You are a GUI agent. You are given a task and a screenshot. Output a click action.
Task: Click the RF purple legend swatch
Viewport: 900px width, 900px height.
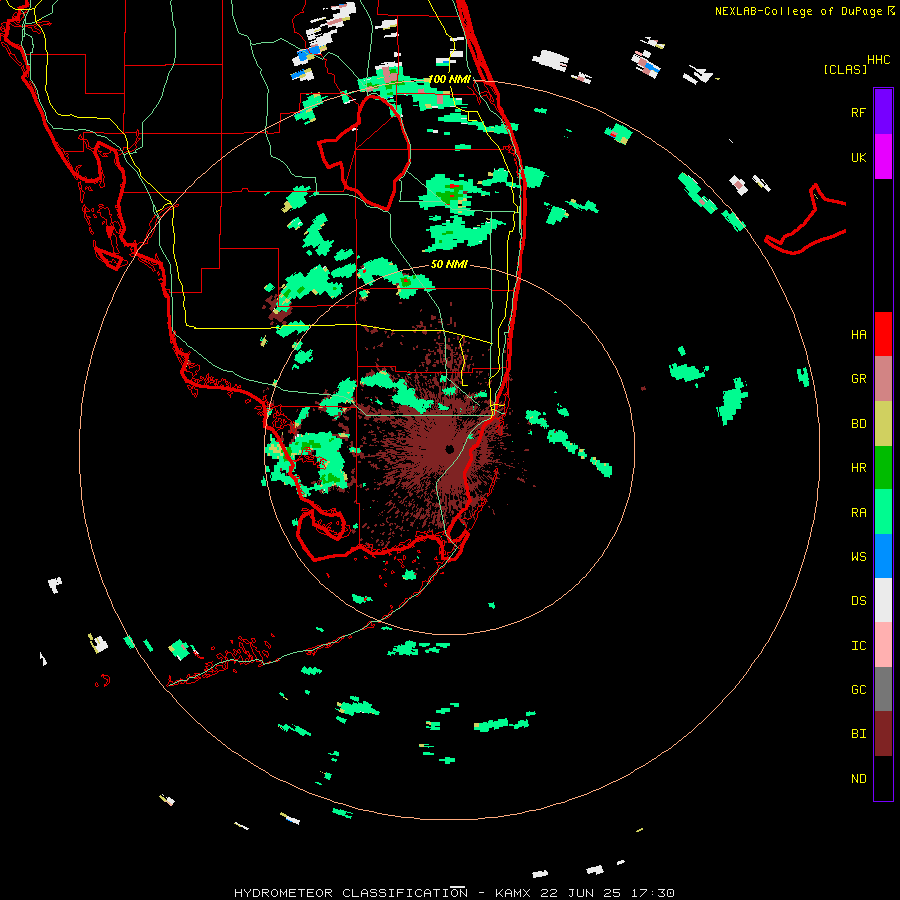(x=883, y=112)
